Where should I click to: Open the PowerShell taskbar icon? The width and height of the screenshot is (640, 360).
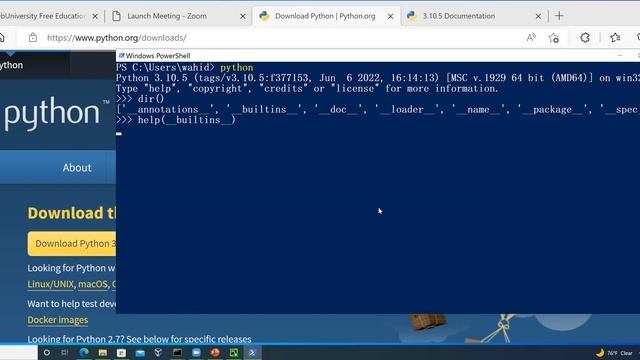pyautogui.click(x=252, y=353)
